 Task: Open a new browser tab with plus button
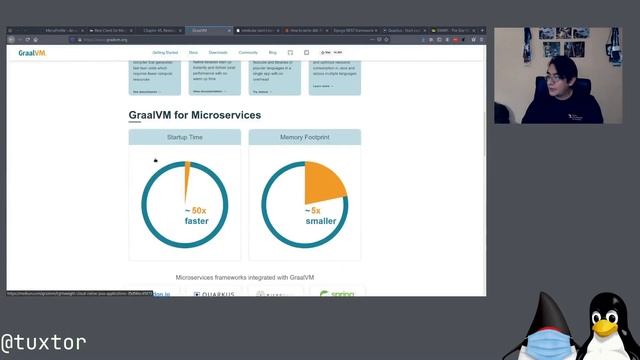[x=482, y=31]
